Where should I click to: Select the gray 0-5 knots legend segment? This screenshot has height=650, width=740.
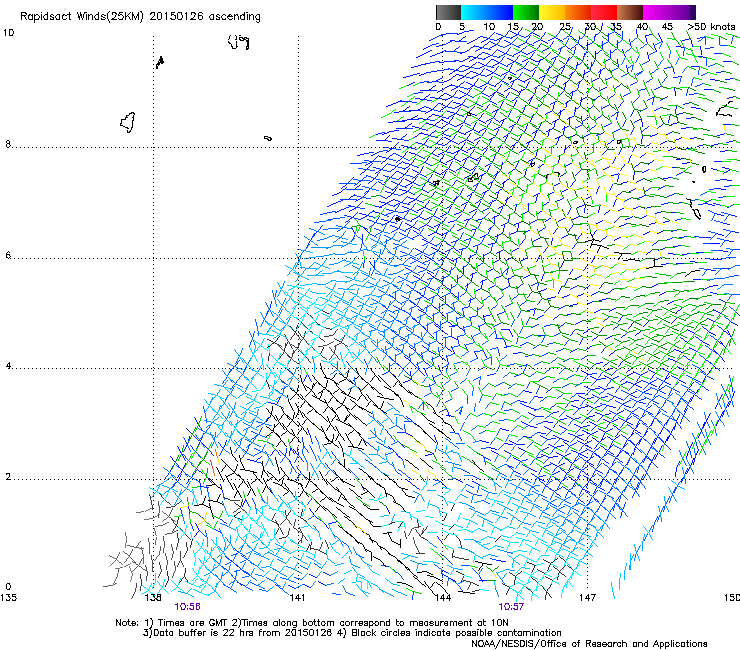coord(448,12)
